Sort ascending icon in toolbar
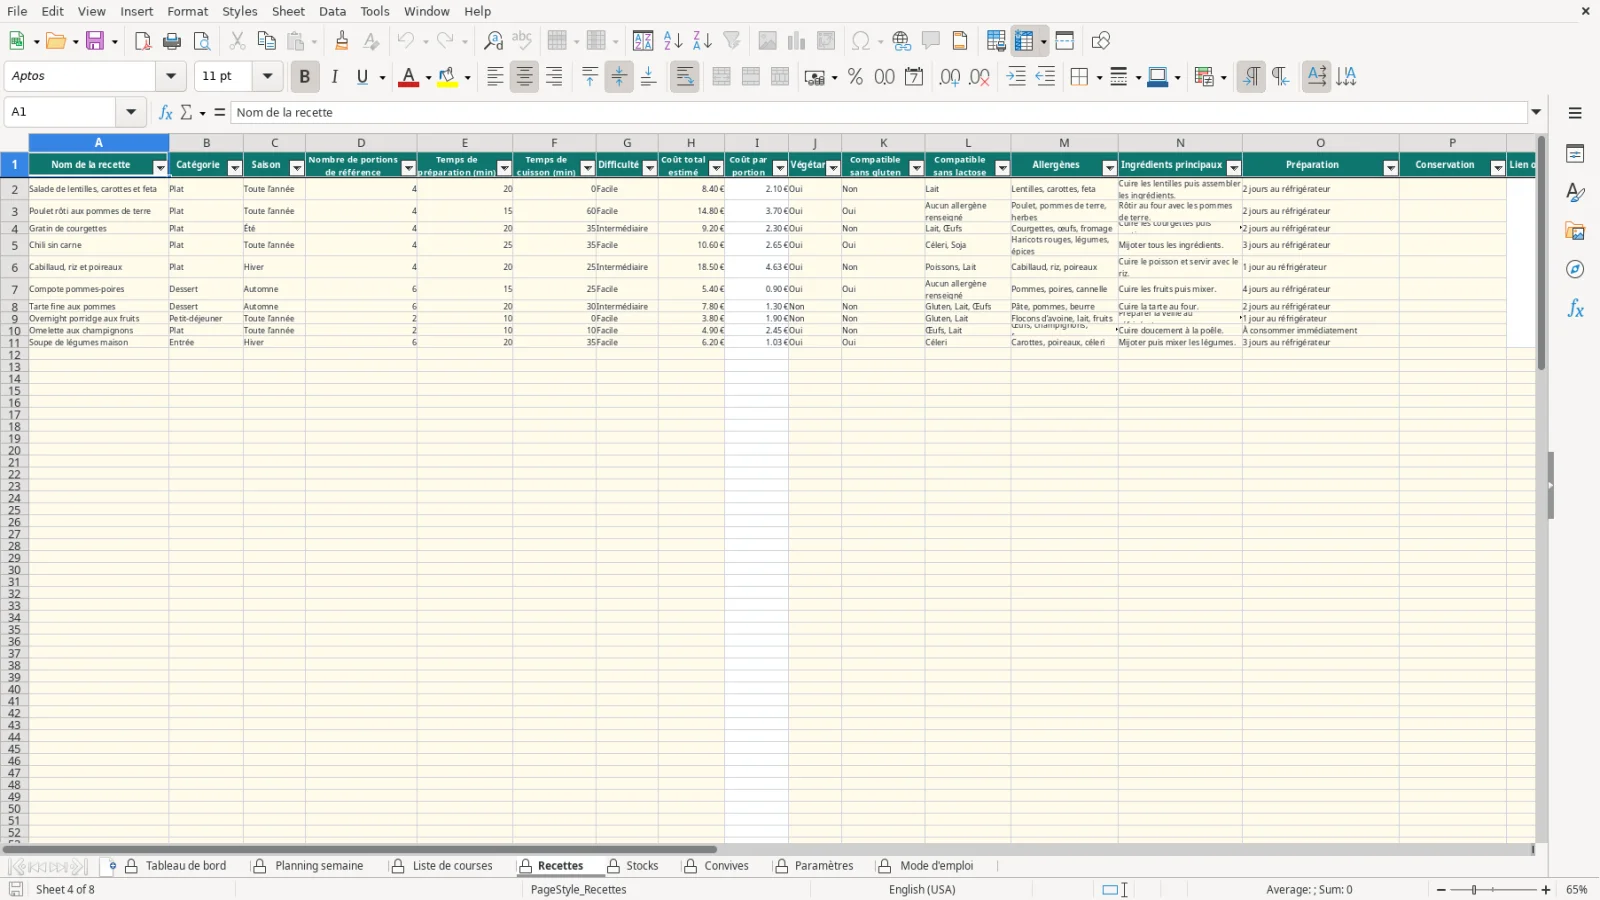 coord(673,41)
